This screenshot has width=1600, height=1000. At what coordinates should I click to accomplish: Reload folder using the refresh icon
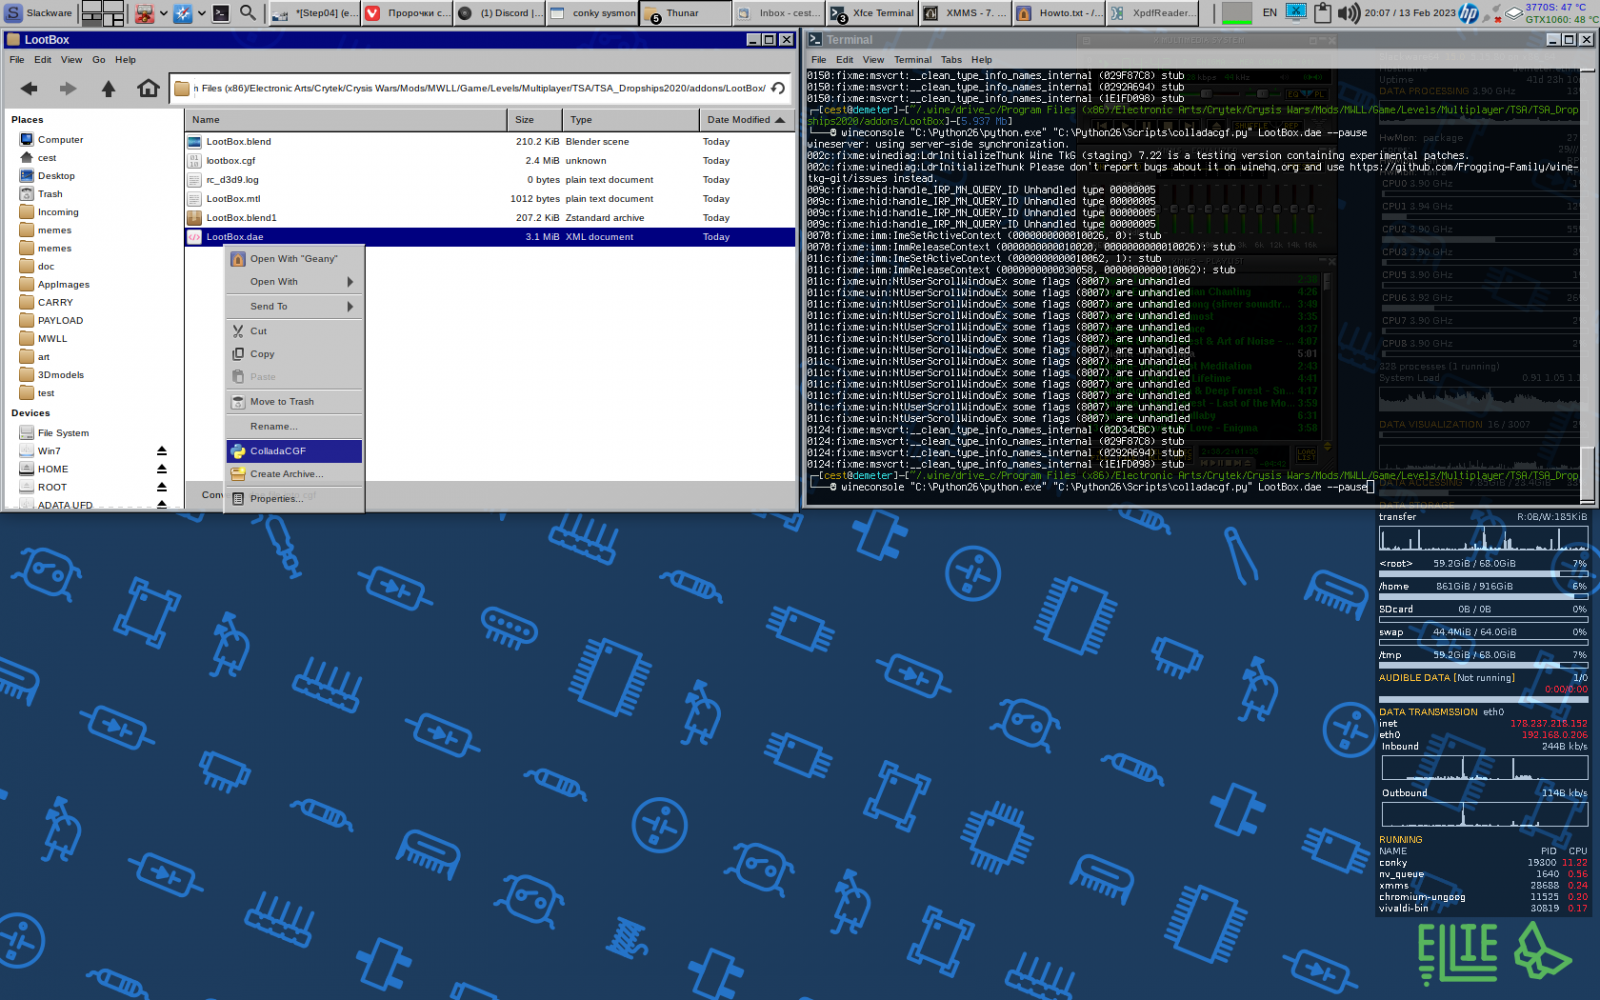778,88
